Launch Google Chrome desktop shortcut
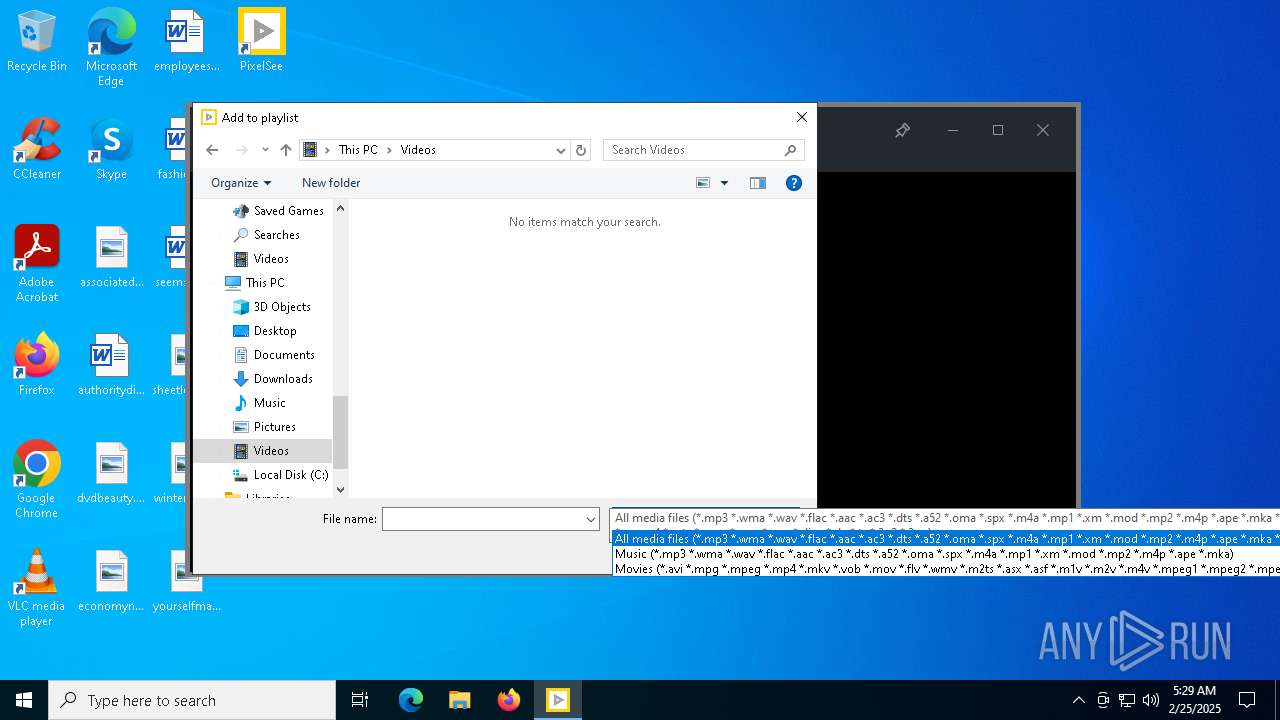1280x720 pixels. [37, 480]
